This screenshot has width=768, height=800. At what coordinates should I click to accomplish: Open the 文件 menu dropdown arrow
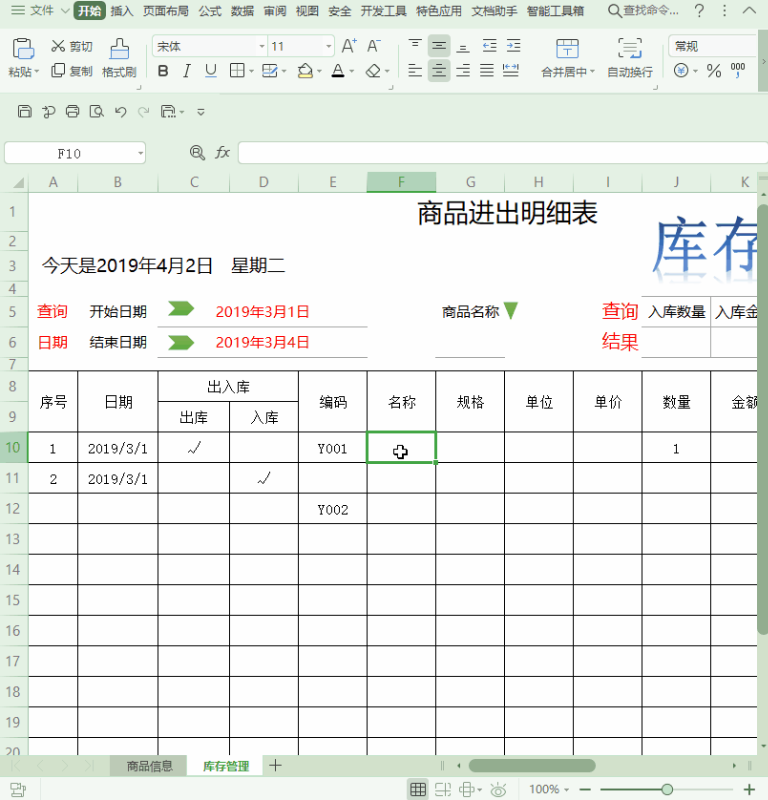(65, 11)
